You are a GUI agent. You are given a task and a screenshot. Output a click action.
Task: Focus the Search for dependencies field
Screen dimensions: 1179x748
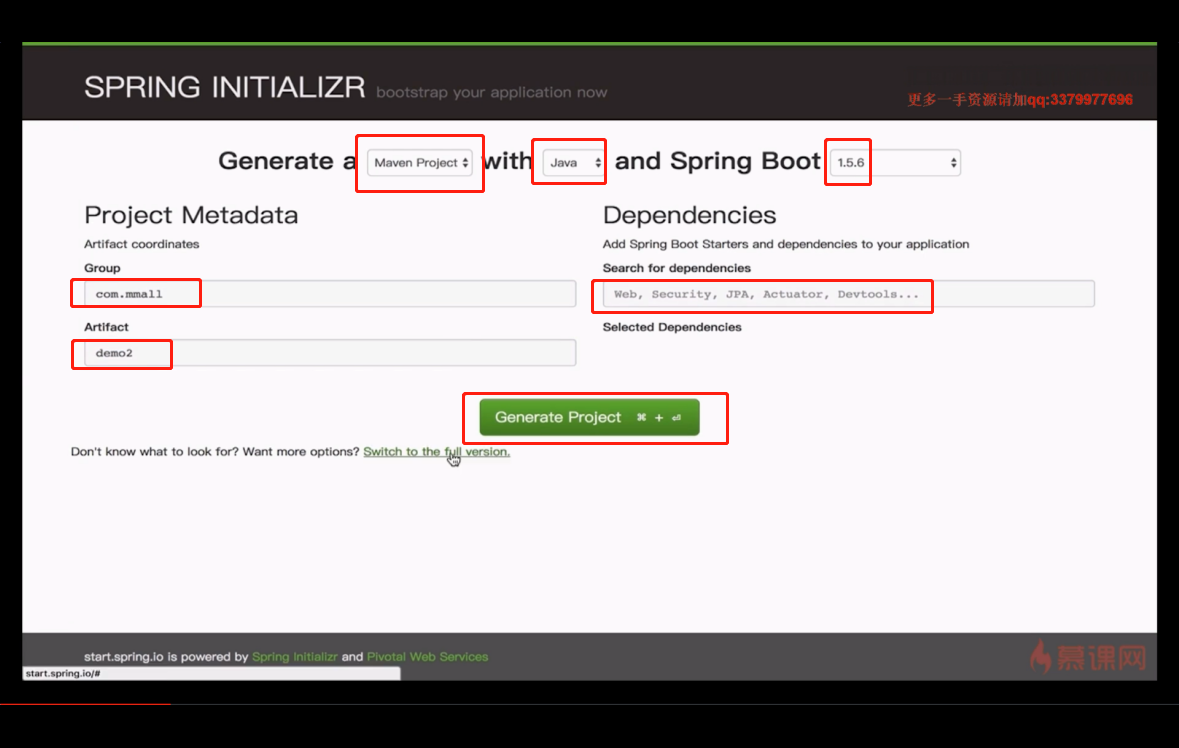848,294
